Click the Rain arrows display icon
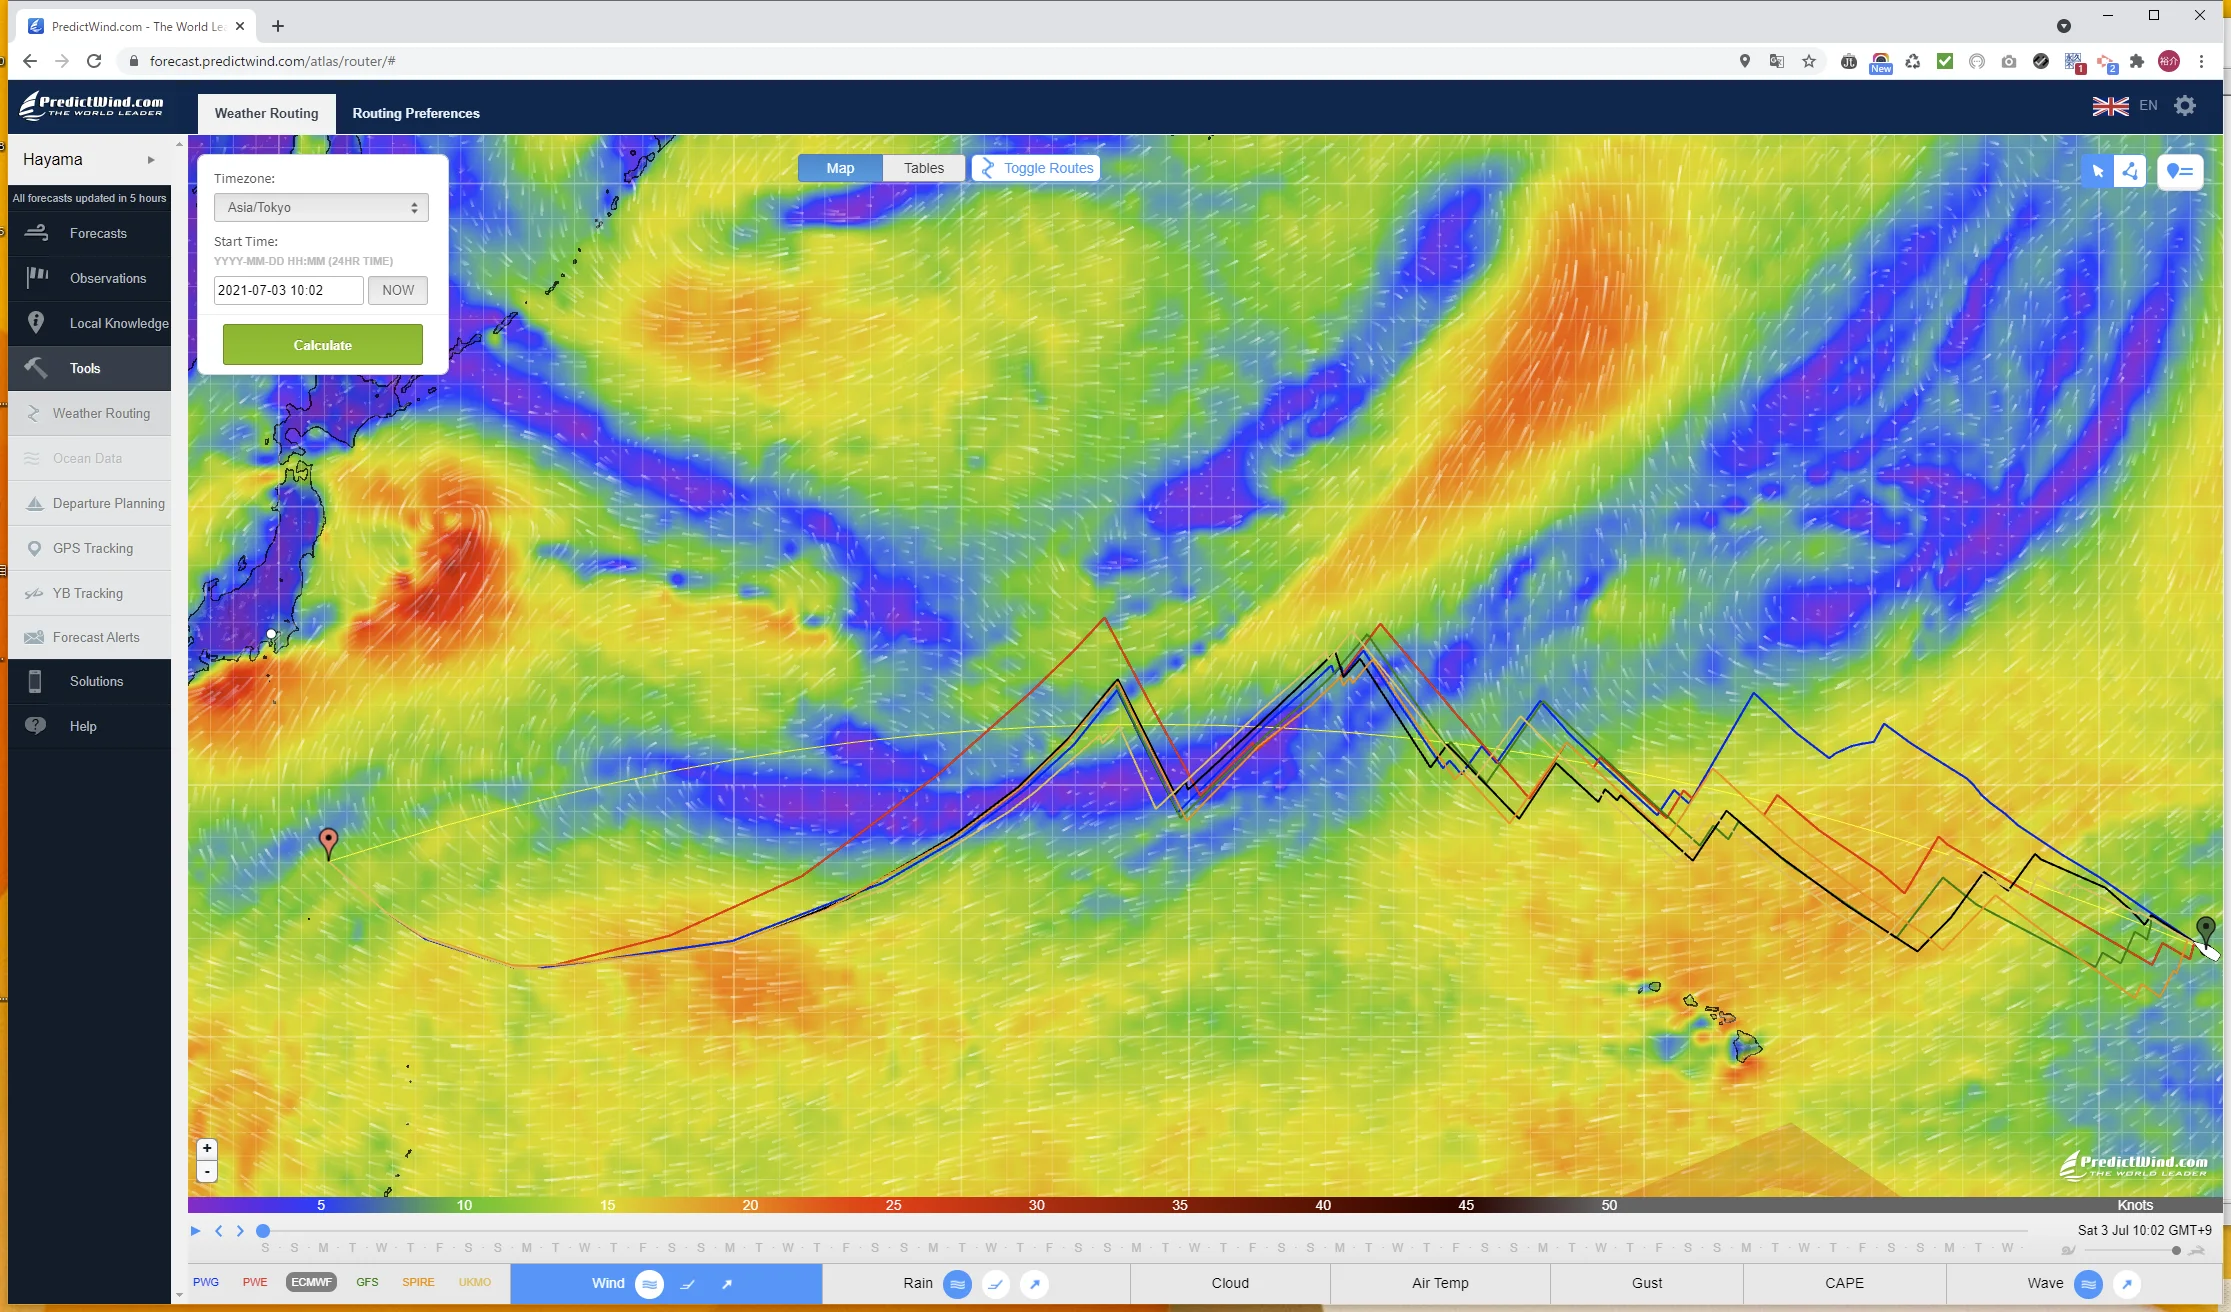The height and width of the screenshot is (1312, 2231). [1035, 1284]
